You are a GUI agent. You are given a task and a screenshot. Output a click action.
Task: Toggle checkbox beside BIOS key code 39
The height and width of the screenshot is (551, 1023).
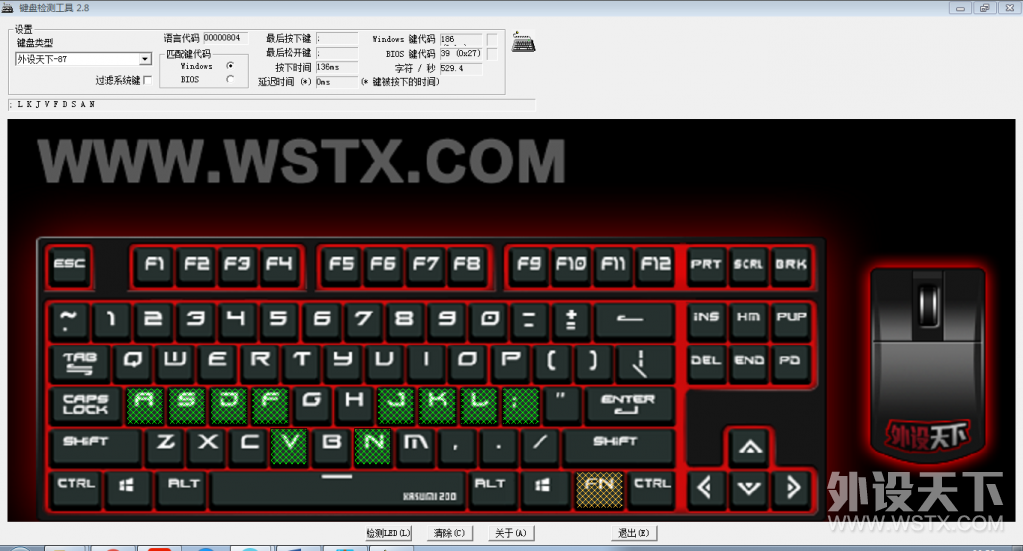point(492,53)
